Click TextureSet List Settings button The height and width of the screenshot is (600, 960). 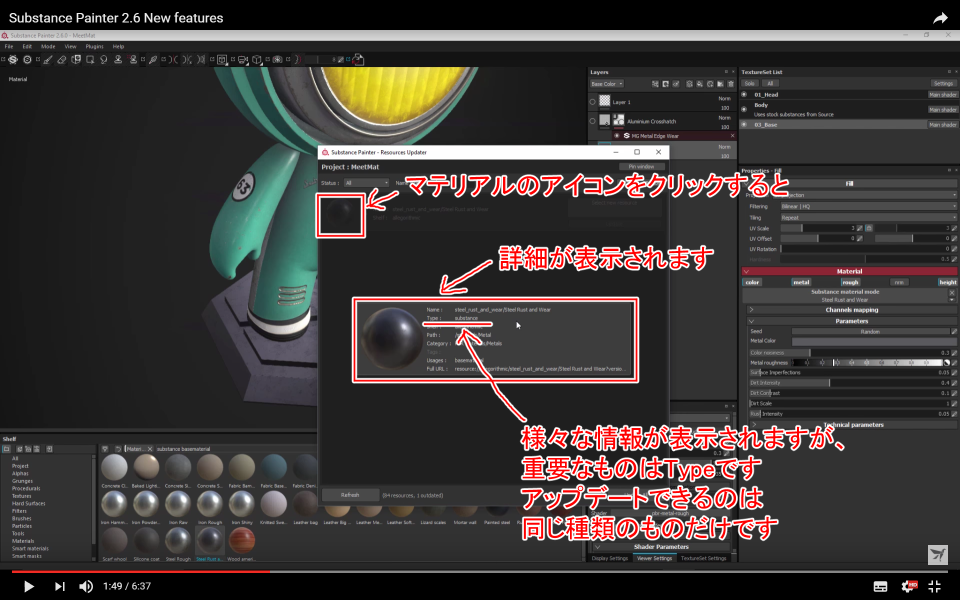point(943,84)
